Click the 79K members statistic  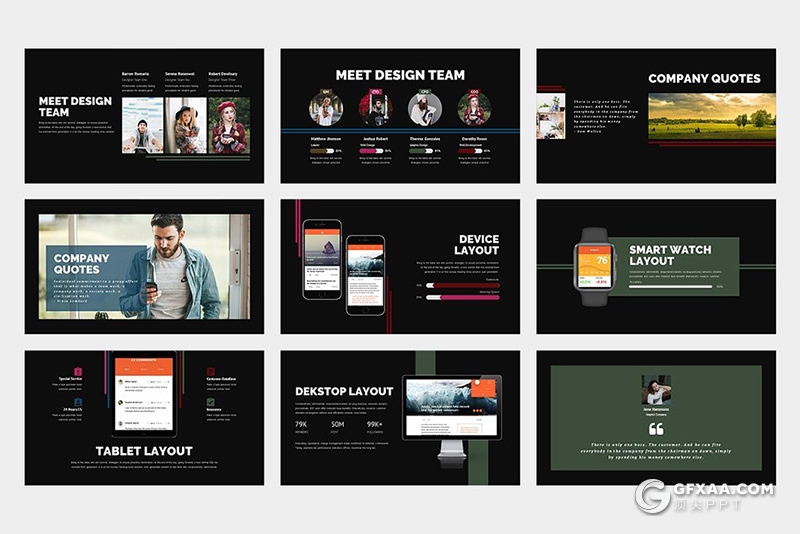[x=302, y=424]
